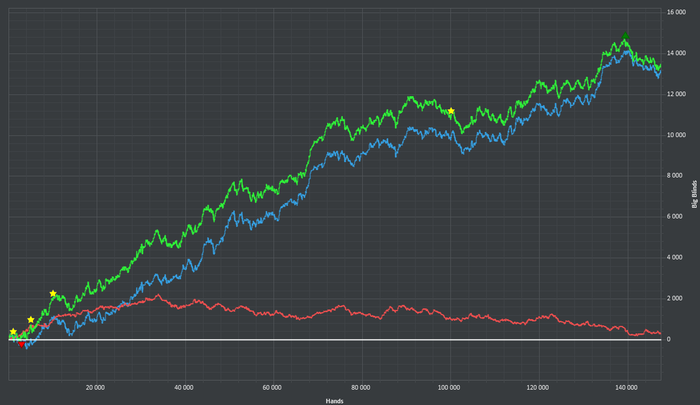This screenshot has width=700, height=405.
Task: Click the red downward triangle low-point marker
Action: click(21, 344)
